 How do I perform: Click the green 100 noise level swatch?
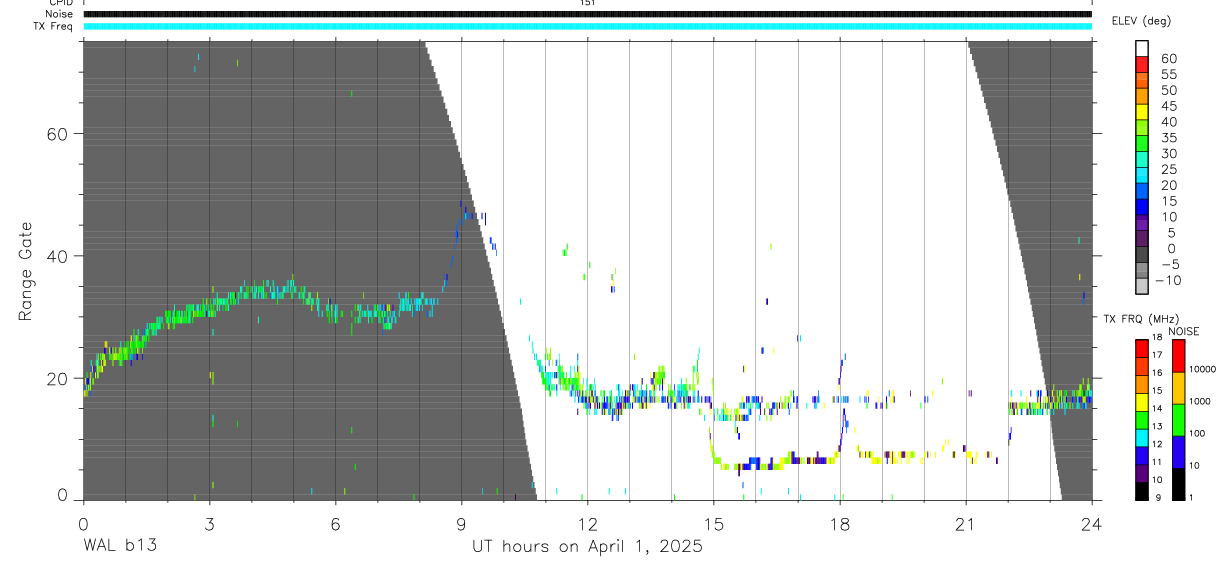point(1178,420)
